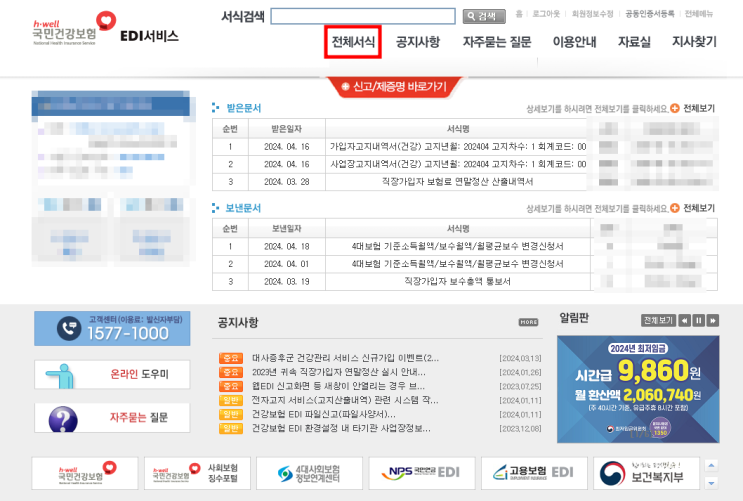Open notice 건강보험 EDI 파일신고(파일사양서)
743x501 pixels.
tap(324, 414)
